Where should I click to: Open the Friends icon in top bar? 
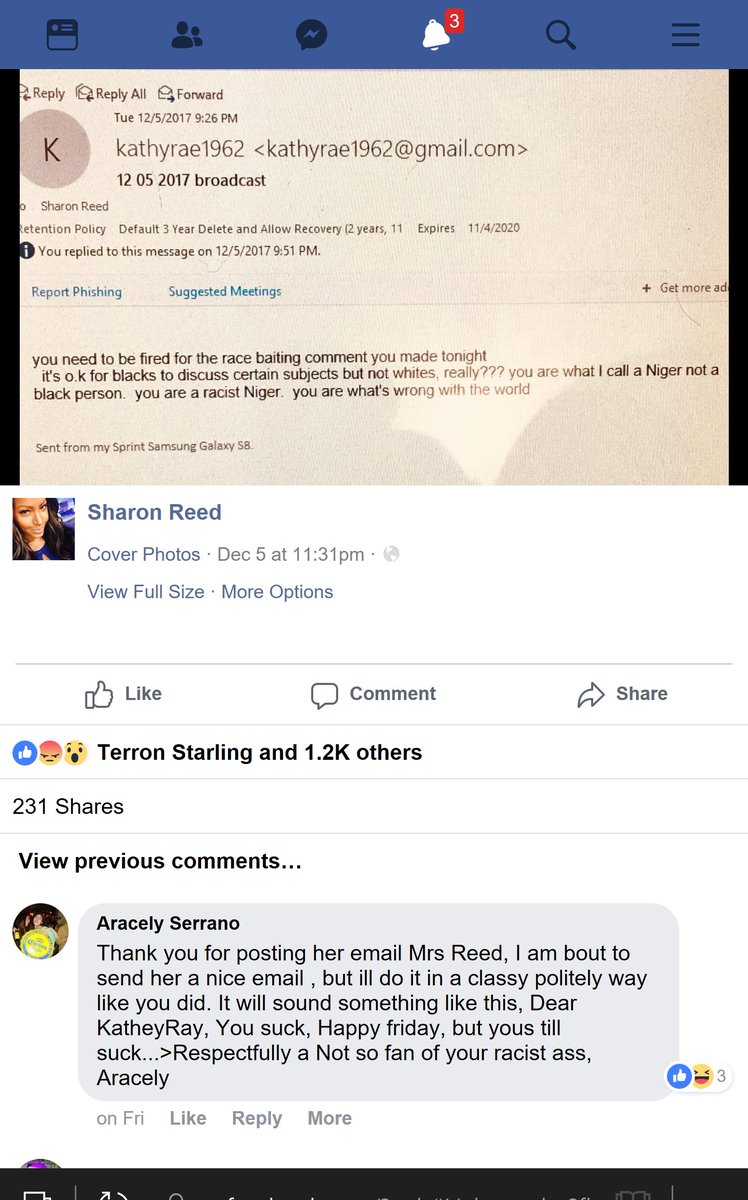click(186, 35)
